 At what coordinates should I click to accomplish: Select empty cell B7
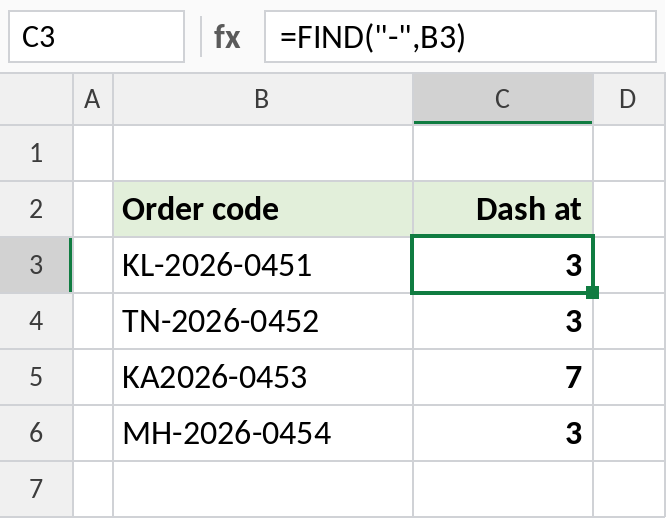tap(263, 489)
